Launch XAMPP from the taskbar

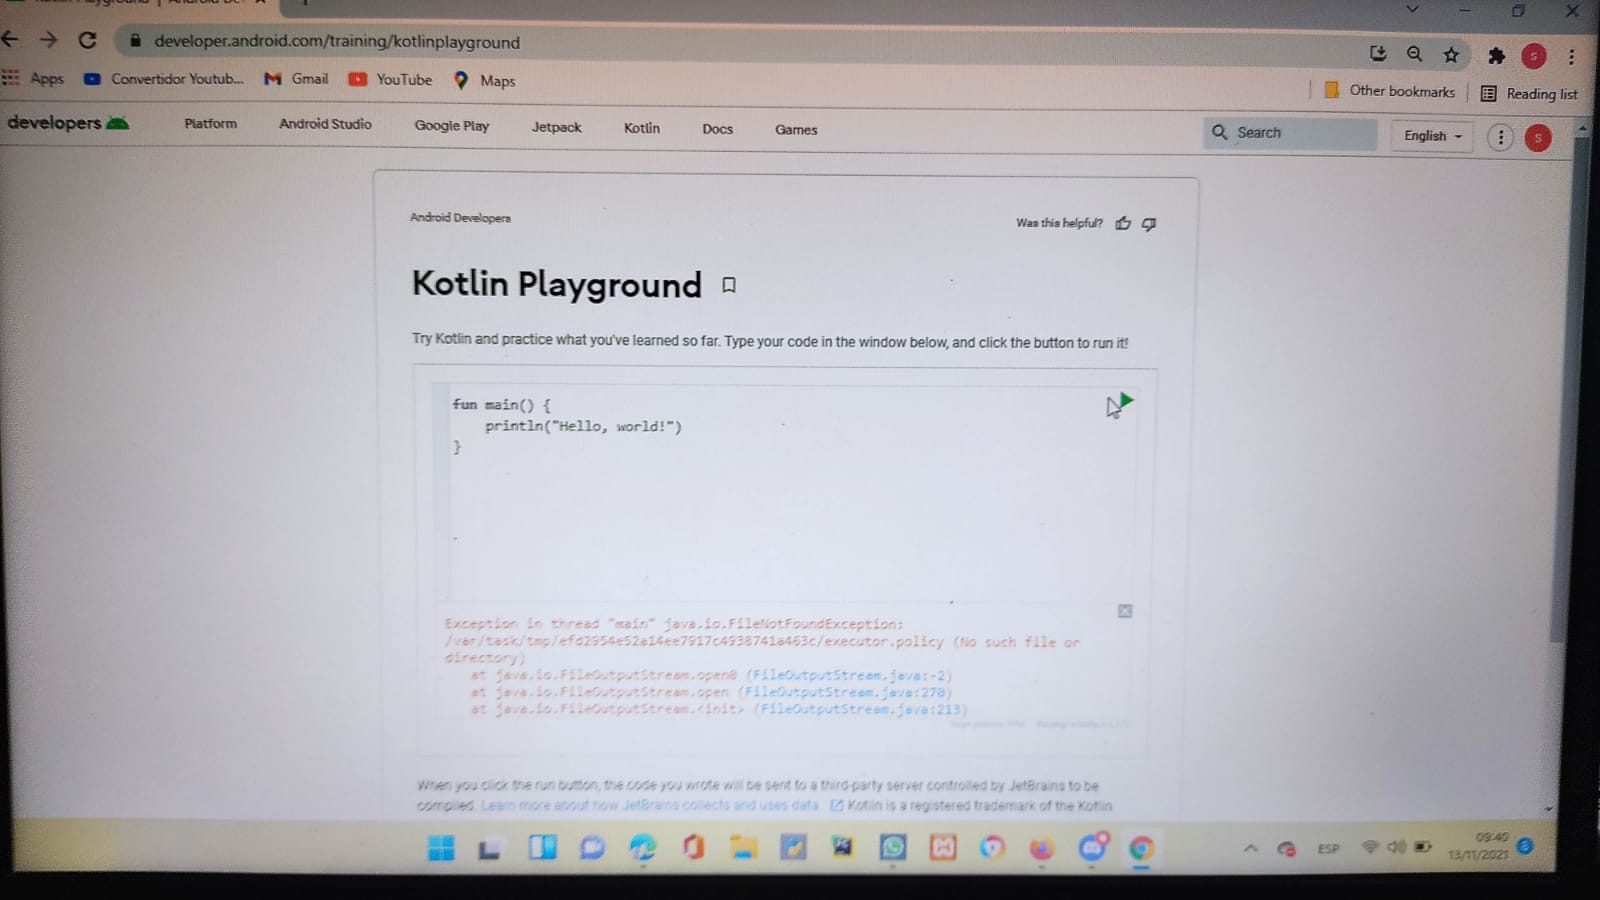coord(943,847)
